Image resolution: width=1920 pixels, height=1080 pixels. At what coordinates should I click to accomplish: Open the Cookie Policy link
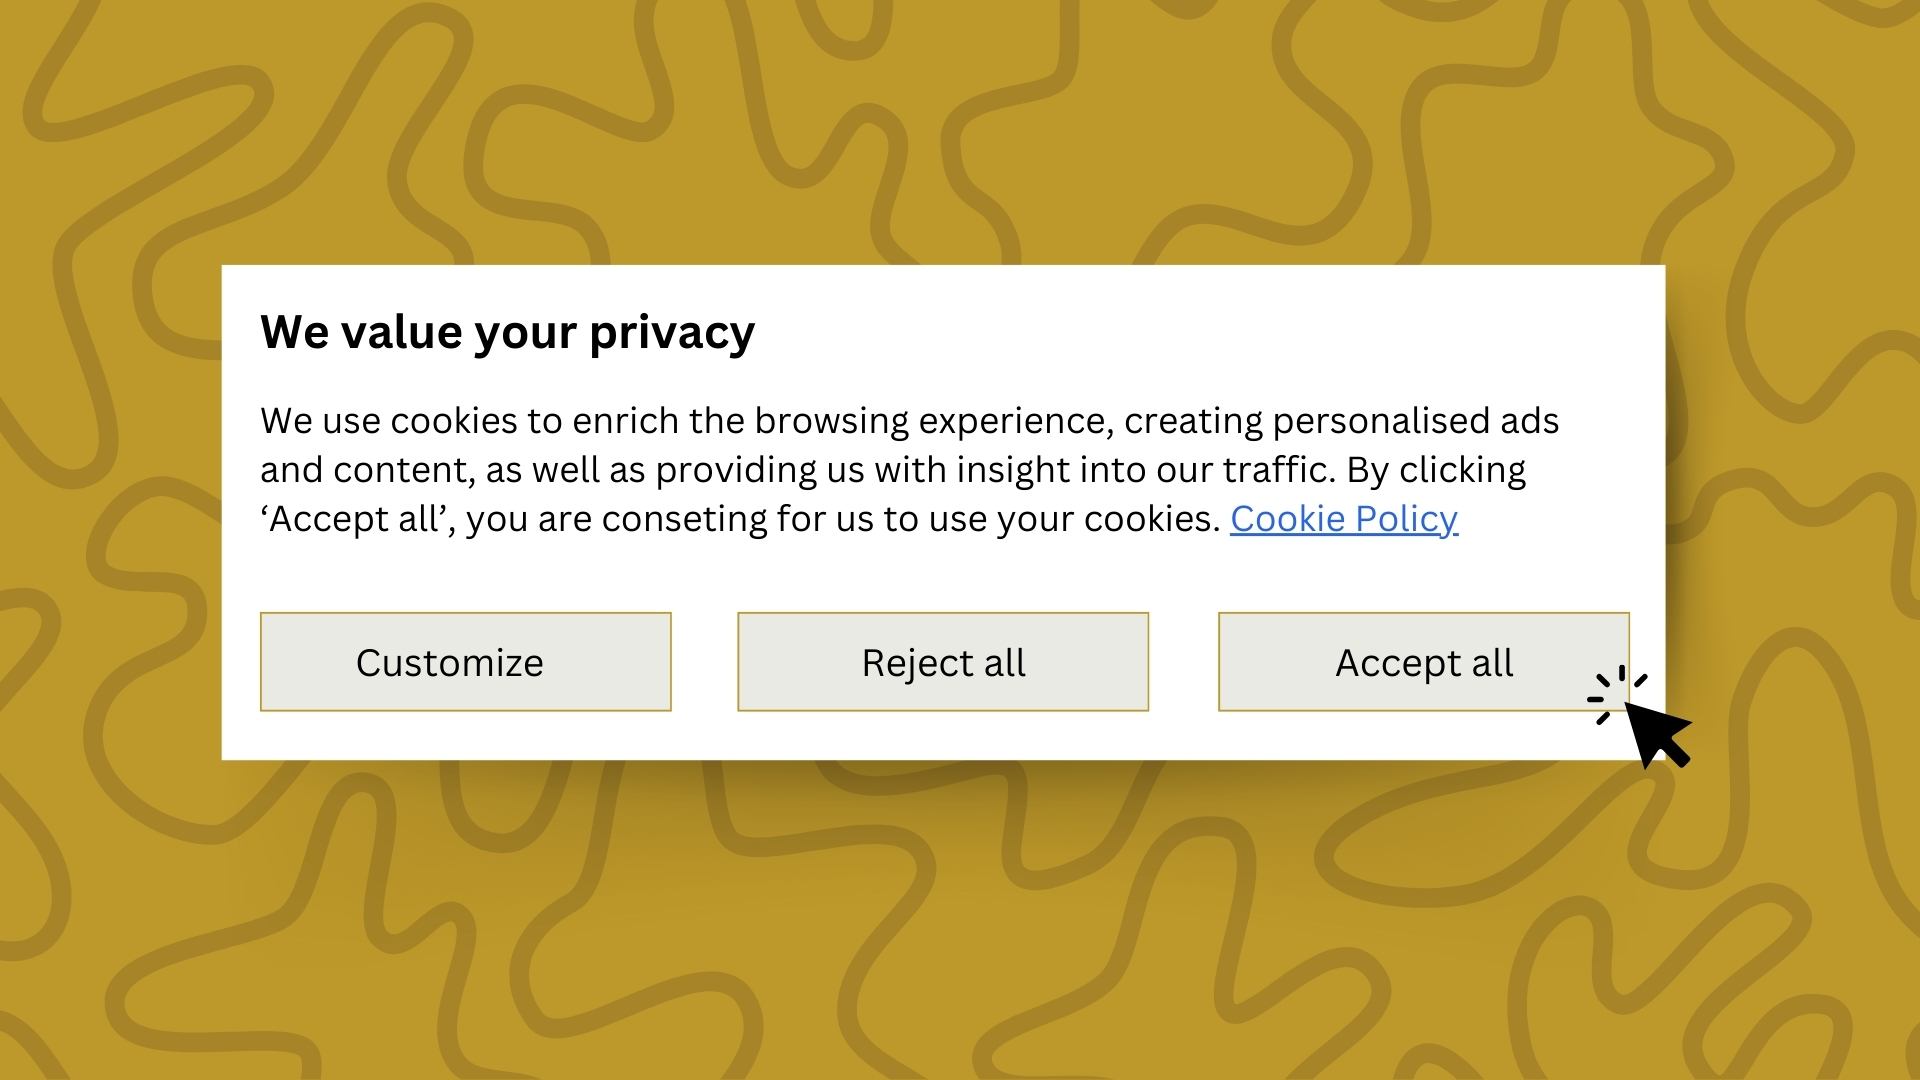pos(1344,519)
